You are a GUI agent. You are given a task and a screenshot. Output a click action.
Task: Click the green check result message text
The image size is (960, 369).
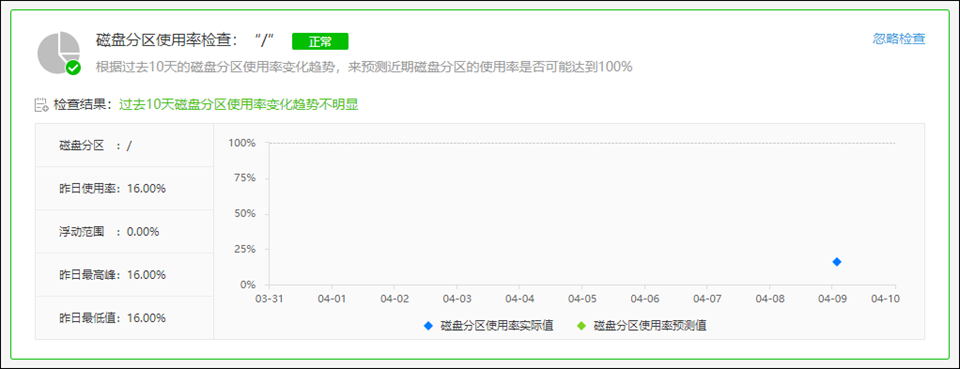(x=238, y=105)
